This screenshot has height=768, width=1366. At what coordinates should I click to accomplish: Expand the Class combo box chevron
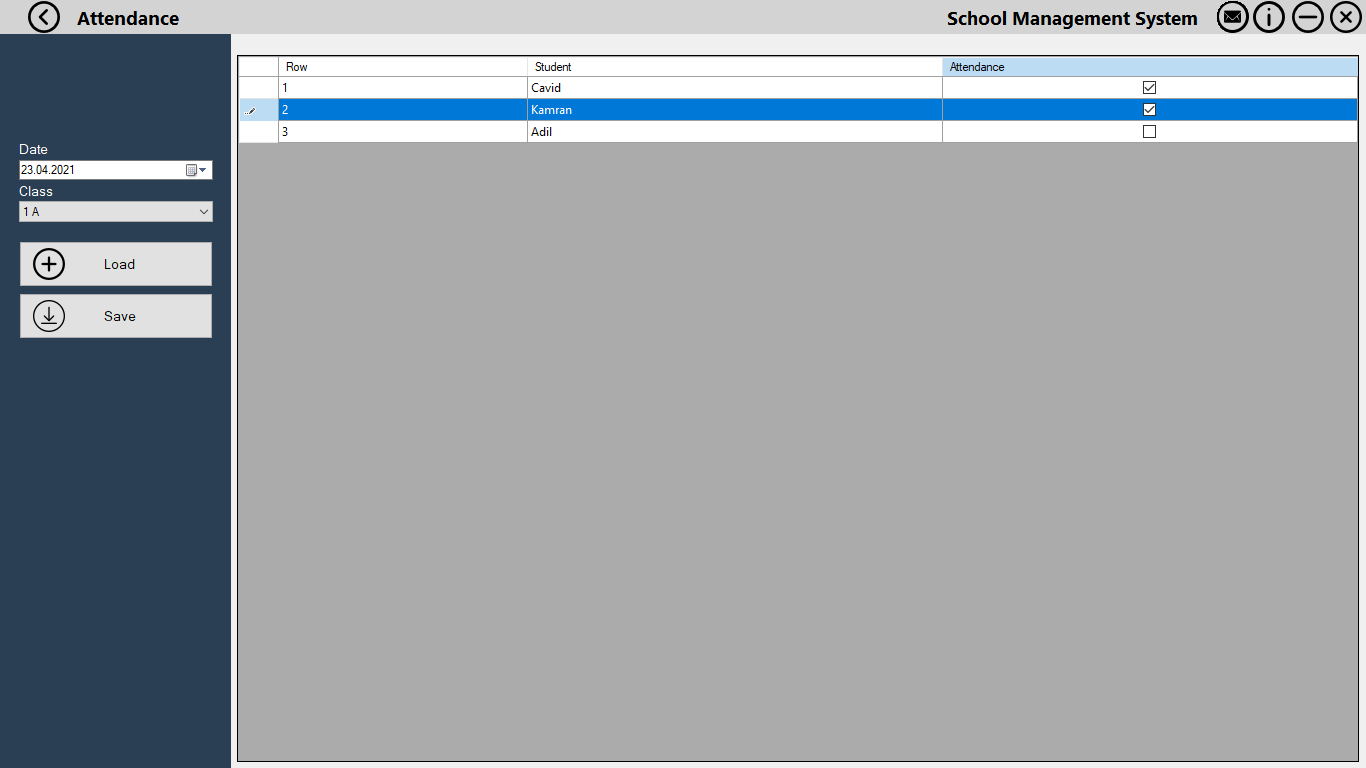(x=202, y=211)
